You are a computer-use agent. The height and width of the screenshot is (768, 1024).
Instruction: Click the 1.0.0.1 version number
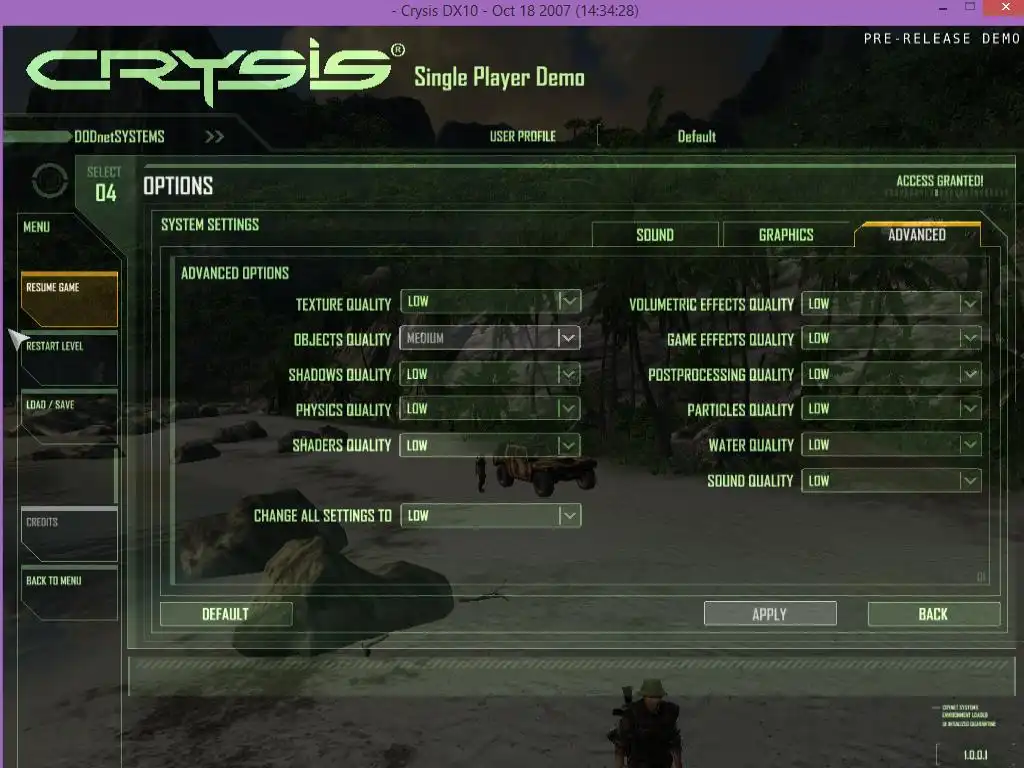[x=976, y=755]
